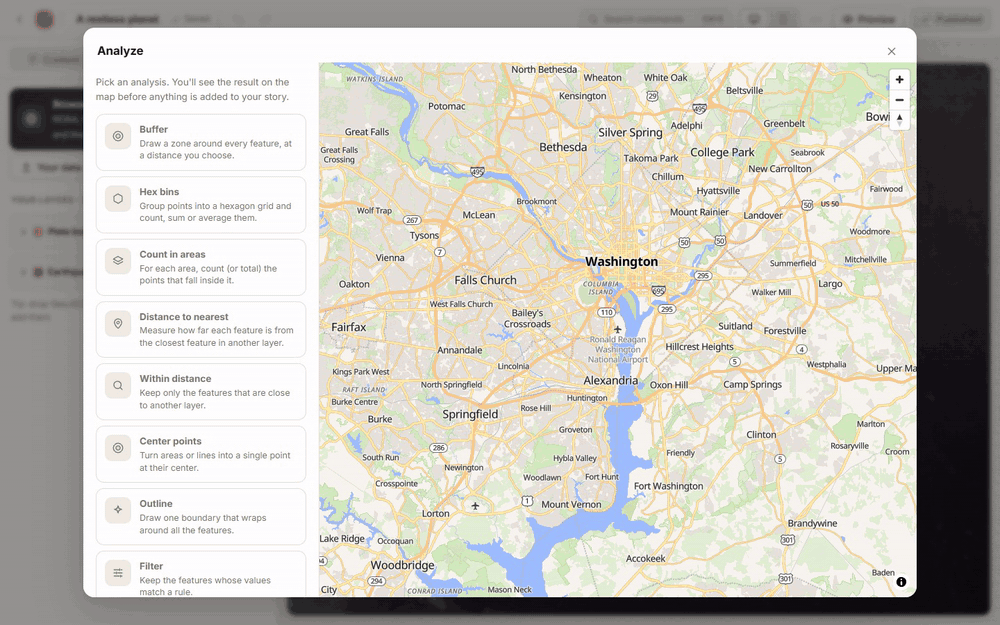Click the Outline description about one boundary

(203, 524)
